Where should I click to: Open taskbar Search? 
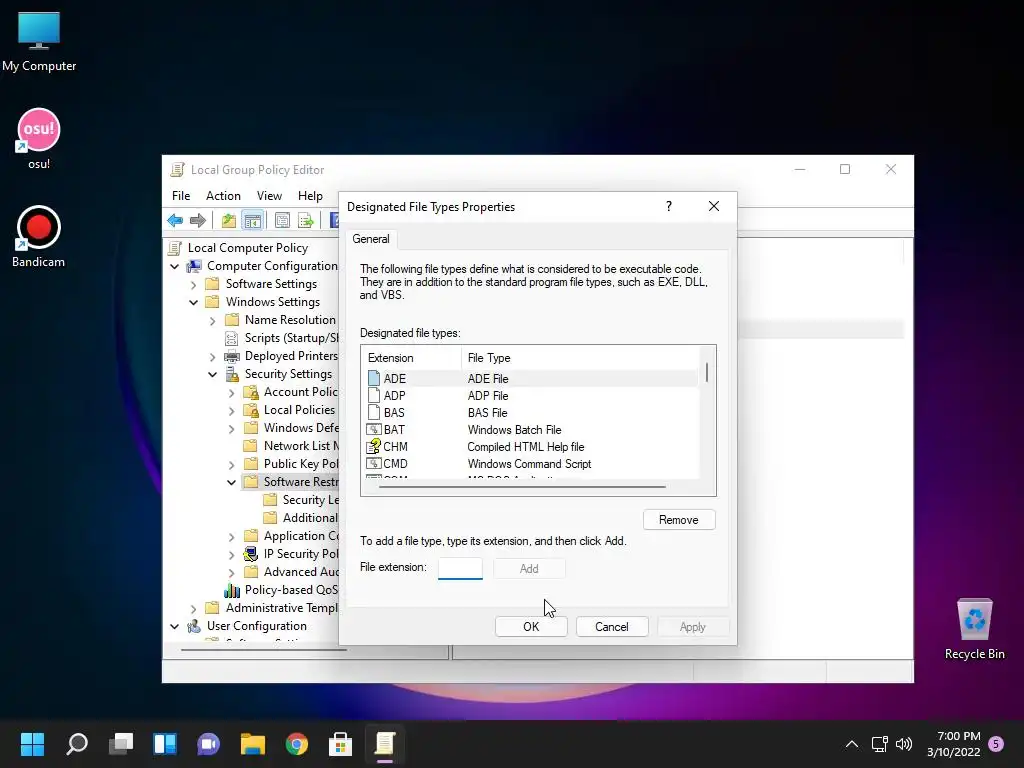[77, 744]
